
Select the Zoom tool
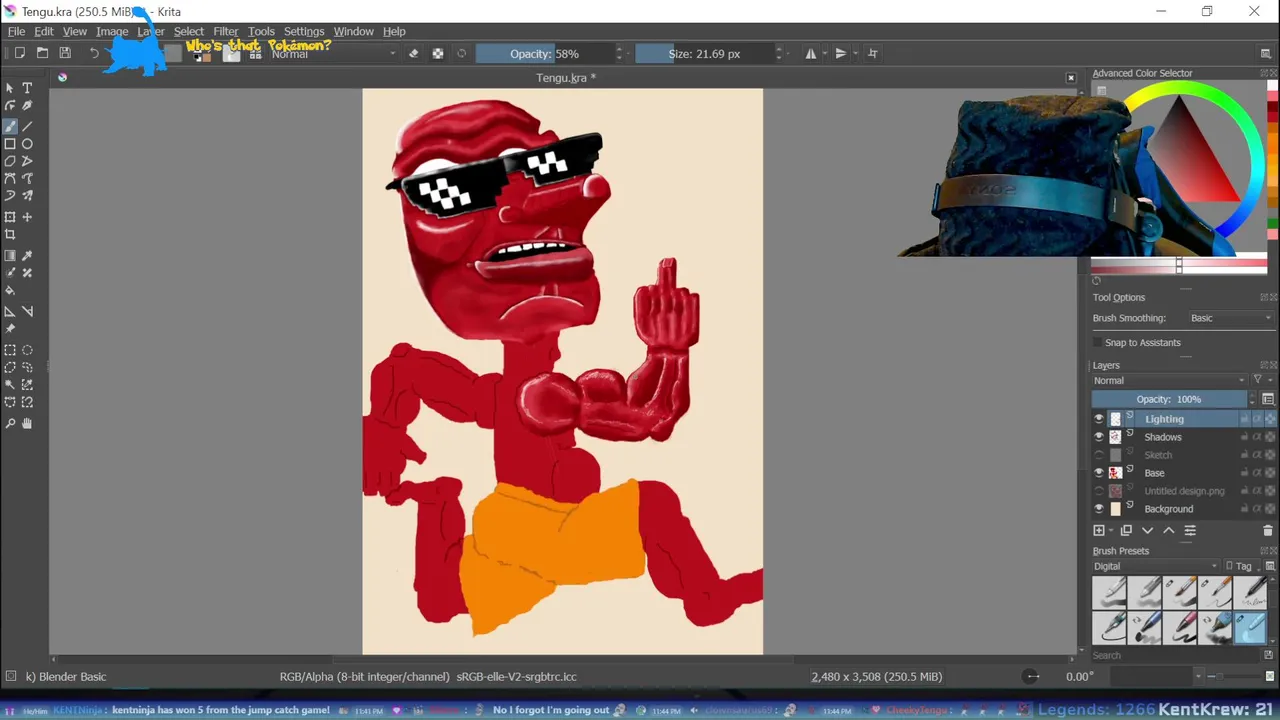pos(10,423)
